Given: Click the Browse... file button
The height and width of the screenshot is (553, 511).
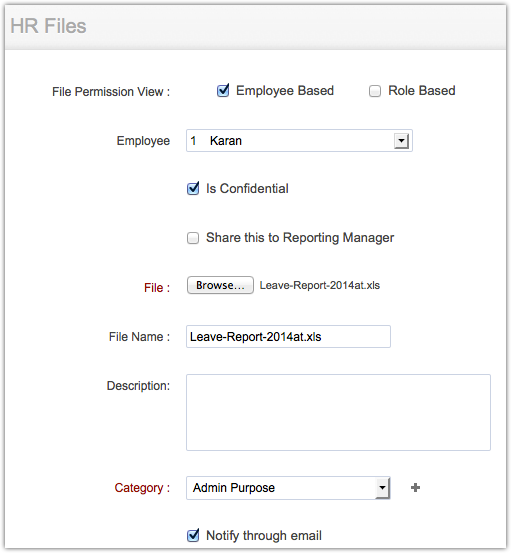Looking at the screenshot, I should [220, 285].
